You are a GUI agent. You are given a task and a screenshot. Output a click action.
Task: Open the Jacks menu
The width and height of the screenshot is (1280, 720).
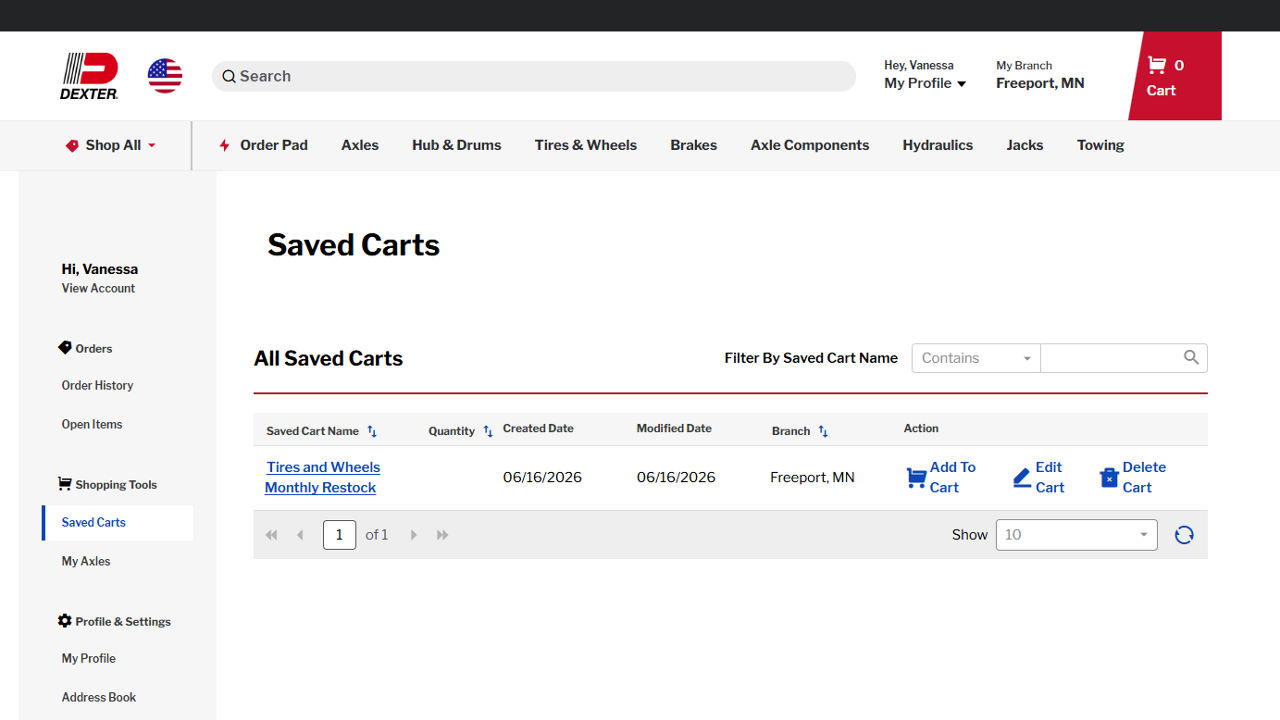[x=1025, y=145]
